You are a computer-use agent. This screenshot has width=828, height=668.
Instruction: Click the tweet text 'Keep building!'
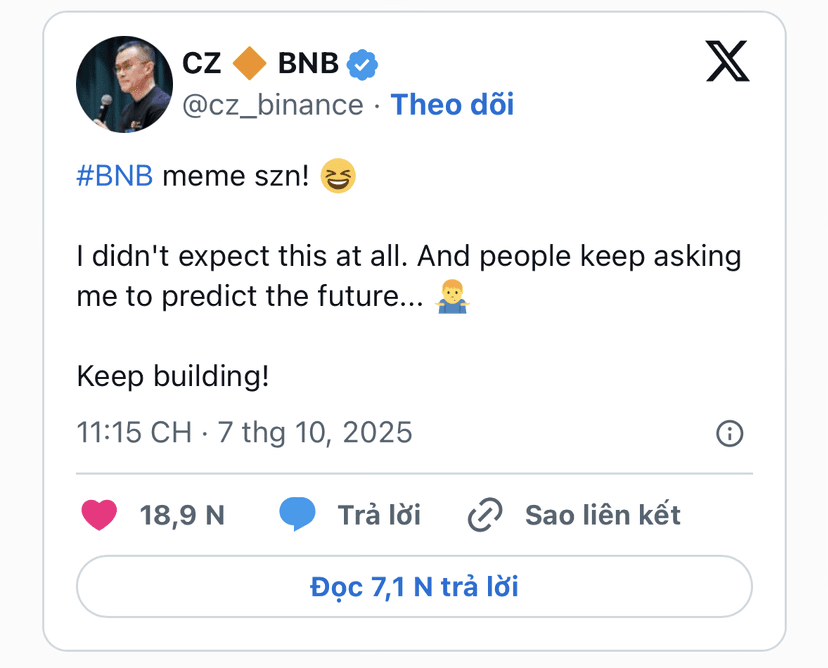173,377
